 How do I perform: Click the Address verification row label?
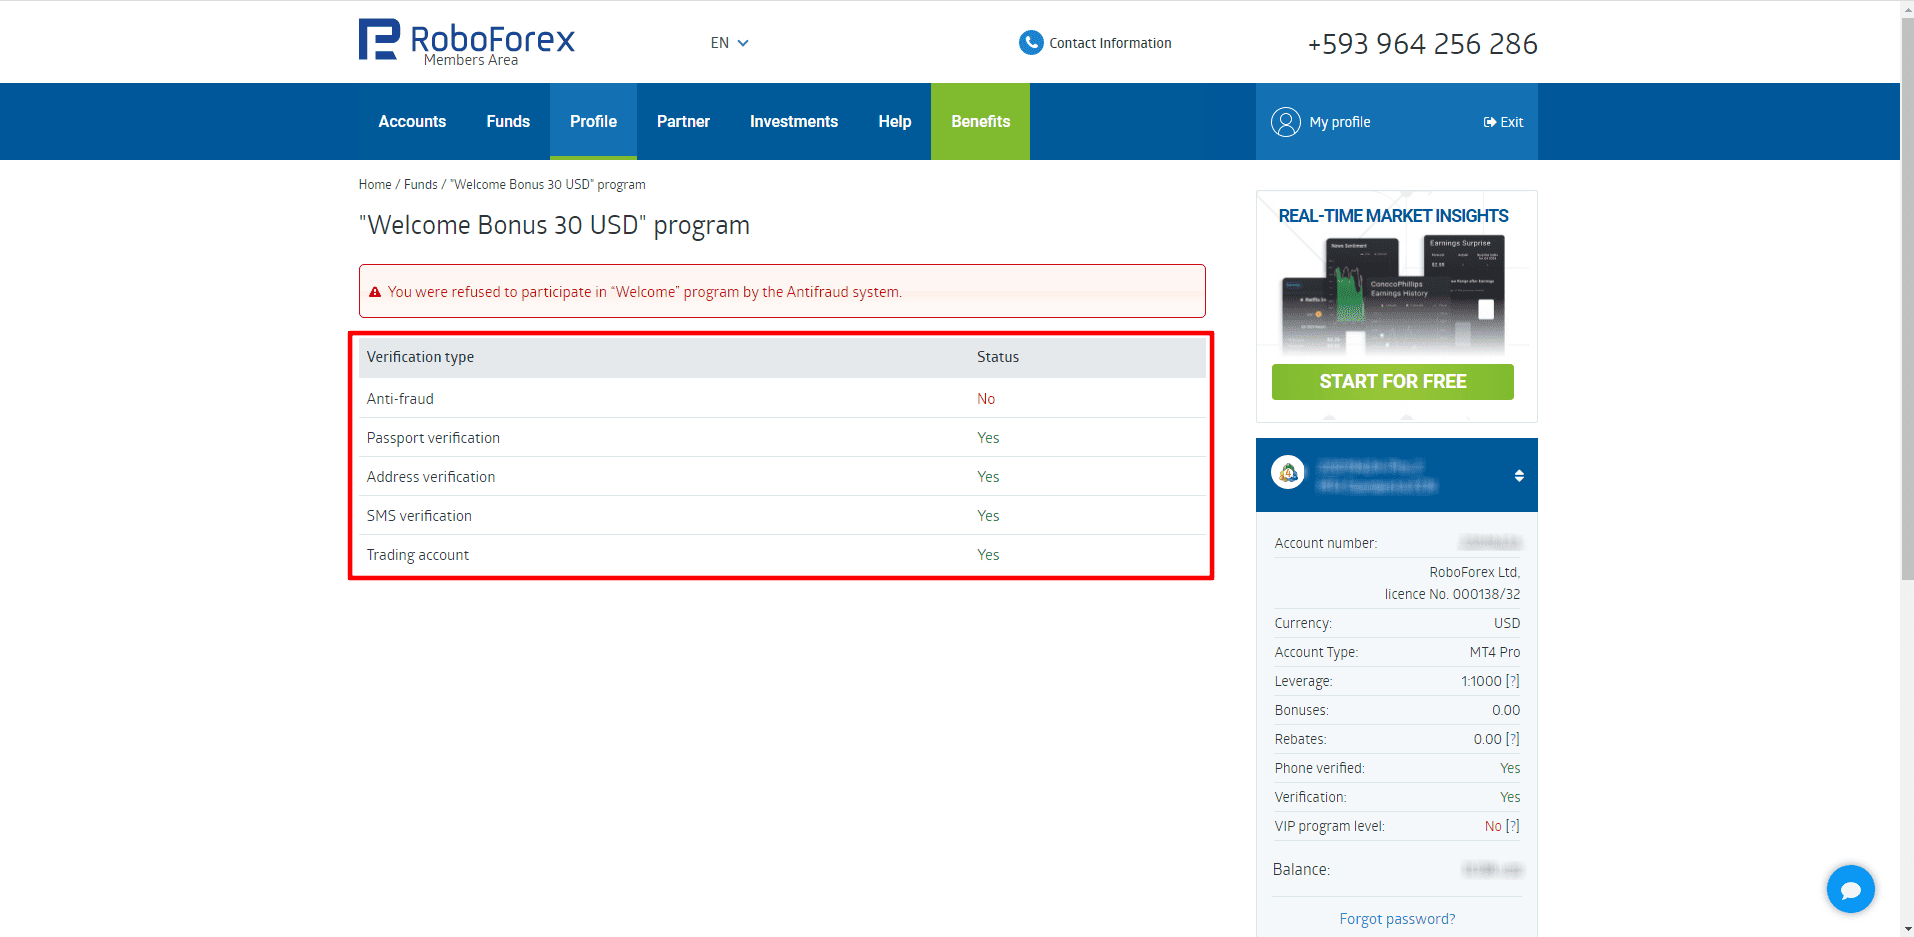point(431,477)
